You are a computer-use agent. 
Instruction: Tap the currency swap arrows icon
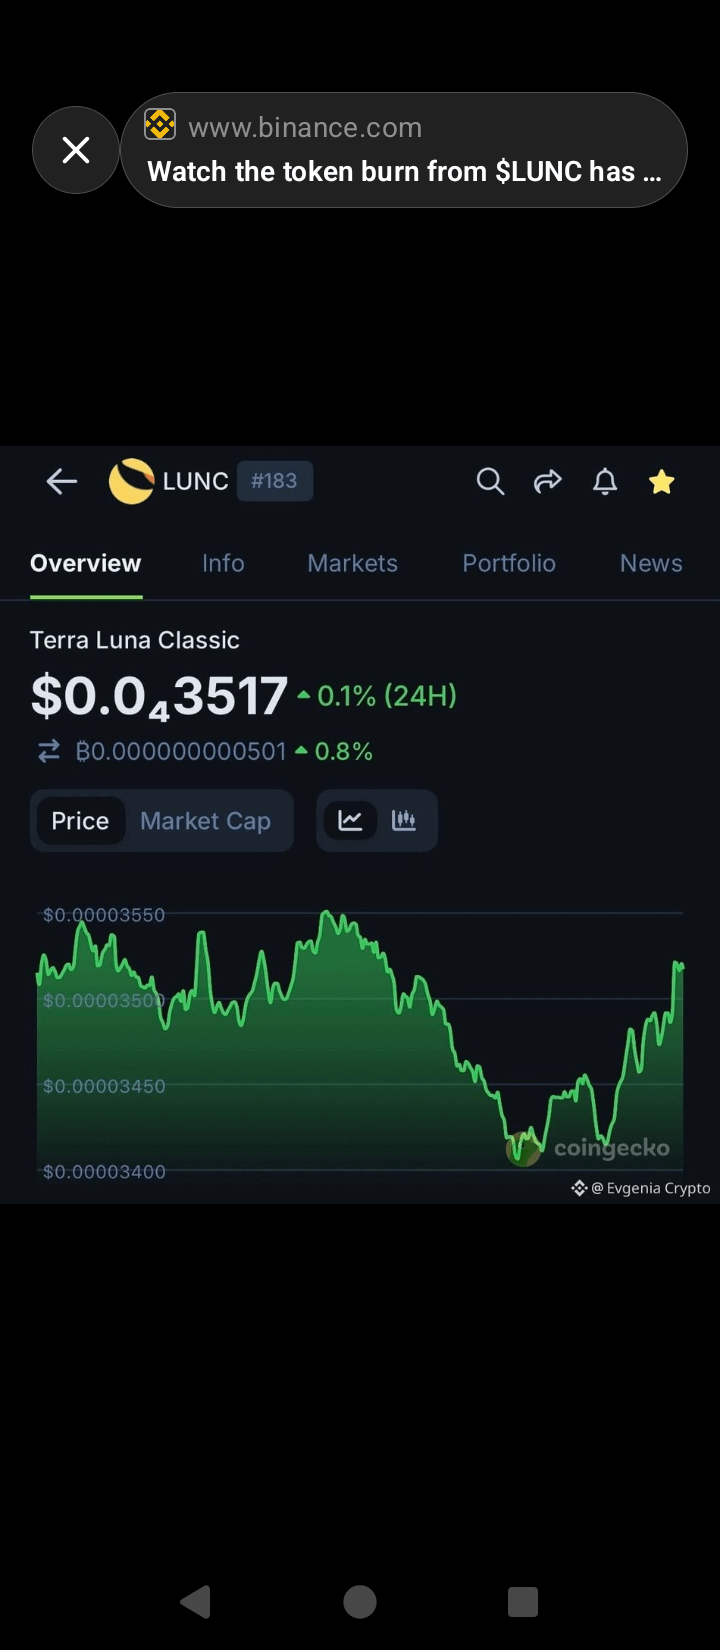click(x=49, y=752)
